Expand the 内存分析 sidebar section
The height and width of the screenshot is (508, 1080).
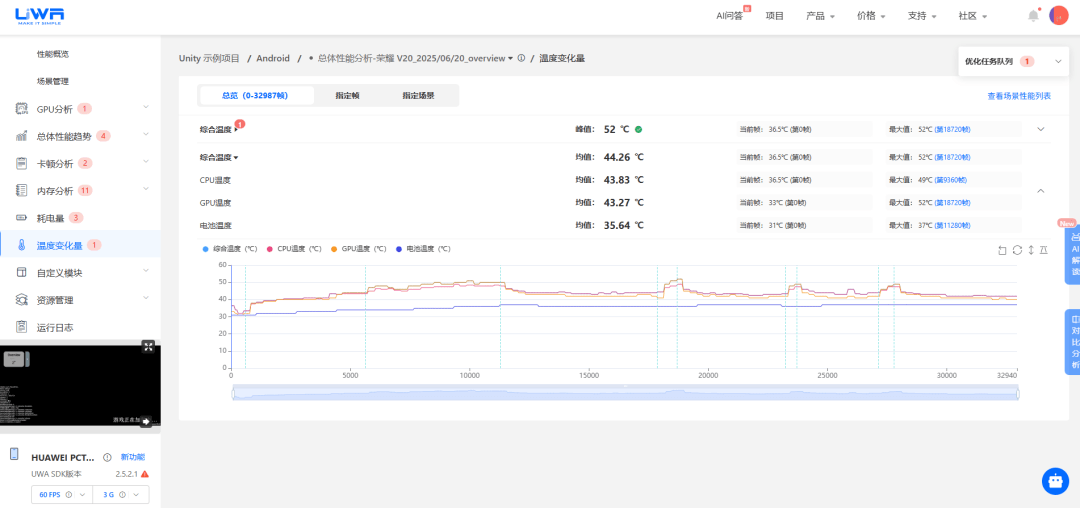click(146, 189)
